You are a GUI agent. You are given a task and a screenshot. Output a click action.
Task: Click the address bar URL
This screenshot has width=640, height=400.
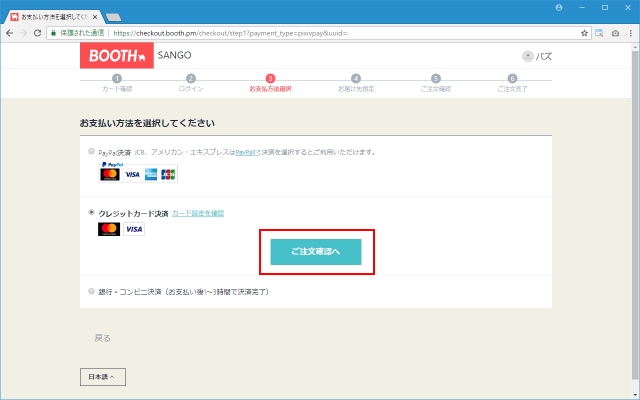point(231,33)
